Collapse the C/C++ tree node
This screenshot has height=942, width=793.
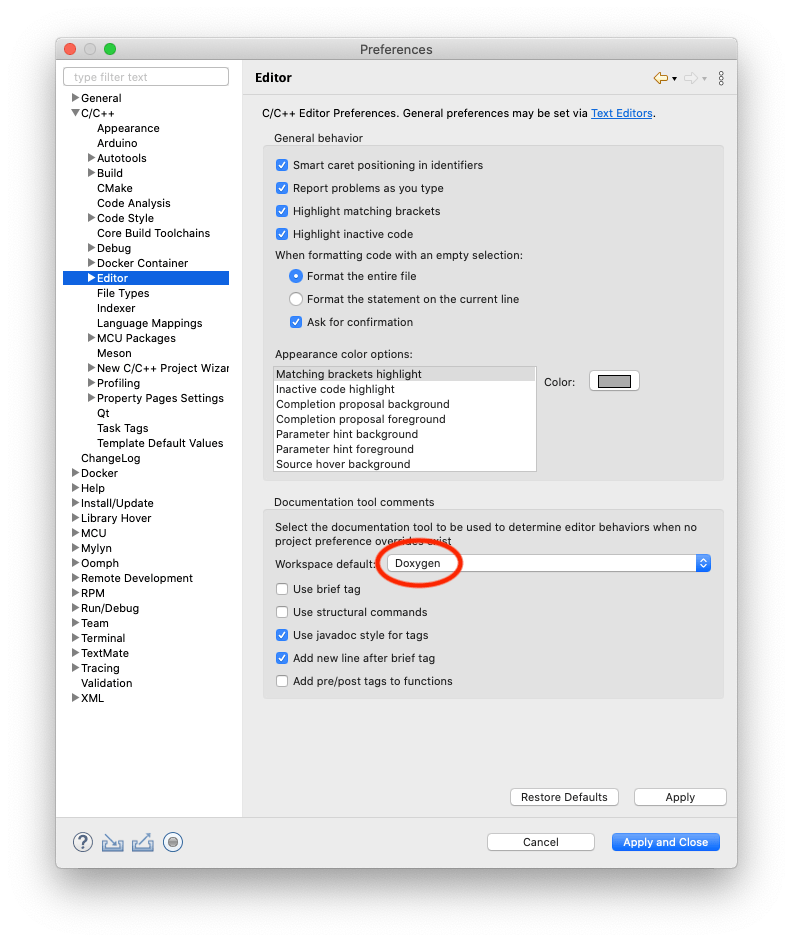75,112
